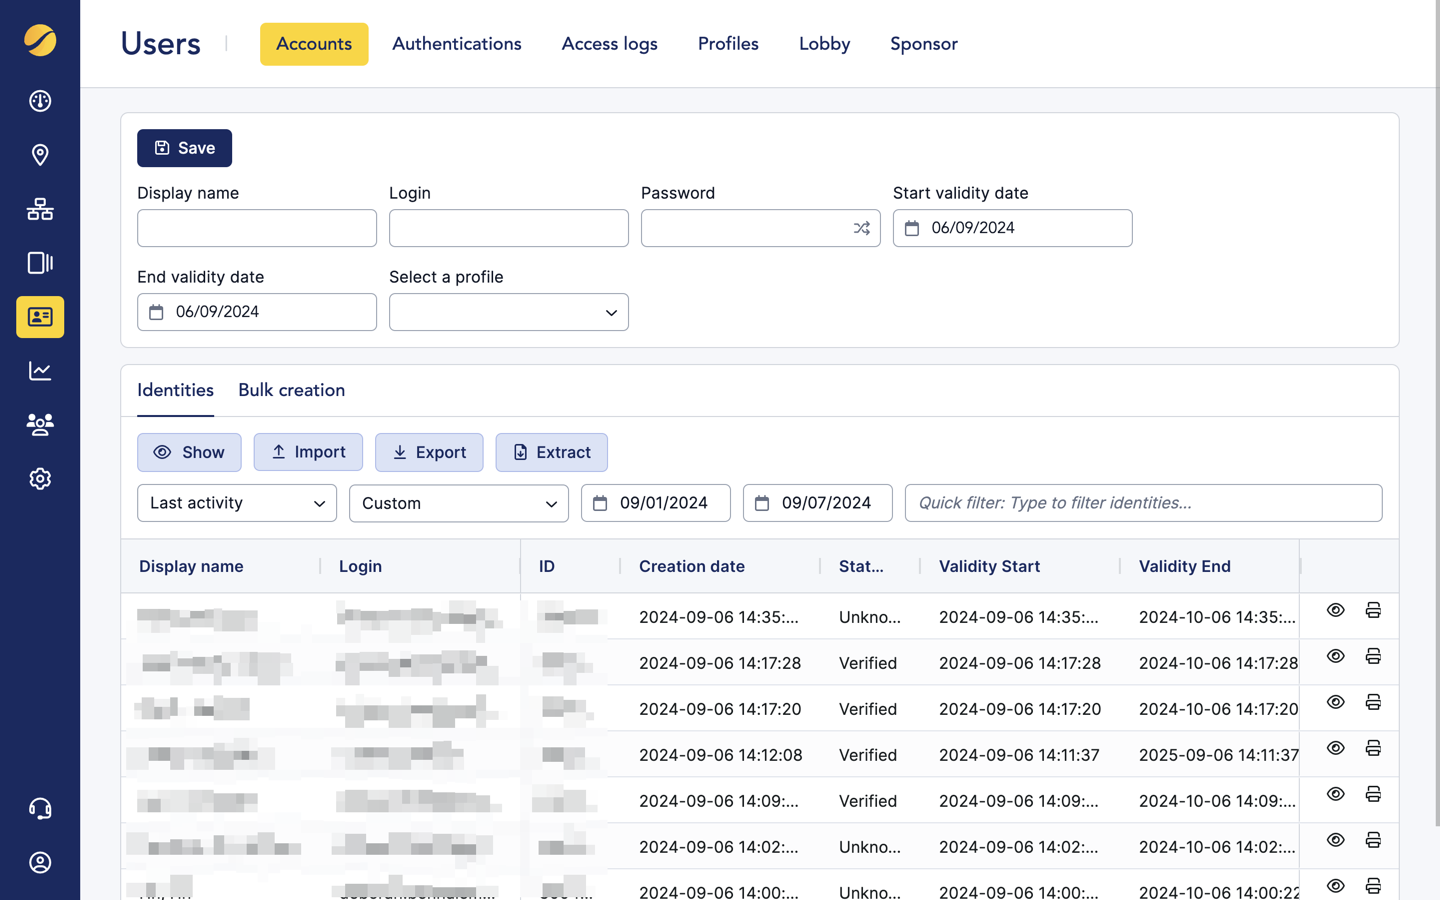1440x900 pixels.
Task: Contact support via the headset icon
Action: point(40,808)
